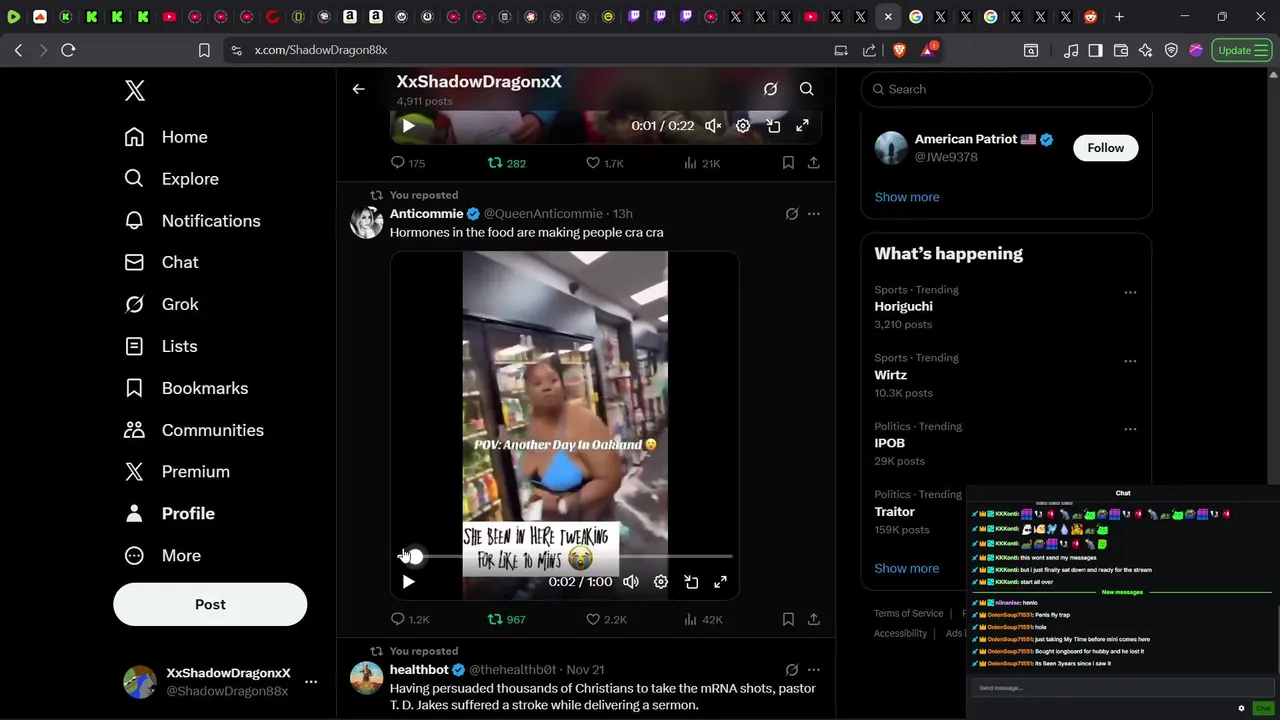Image resolution: width=1280 pixels, height=720 pixels.
Task: Open Communities page
Action: tap(194, 430)
